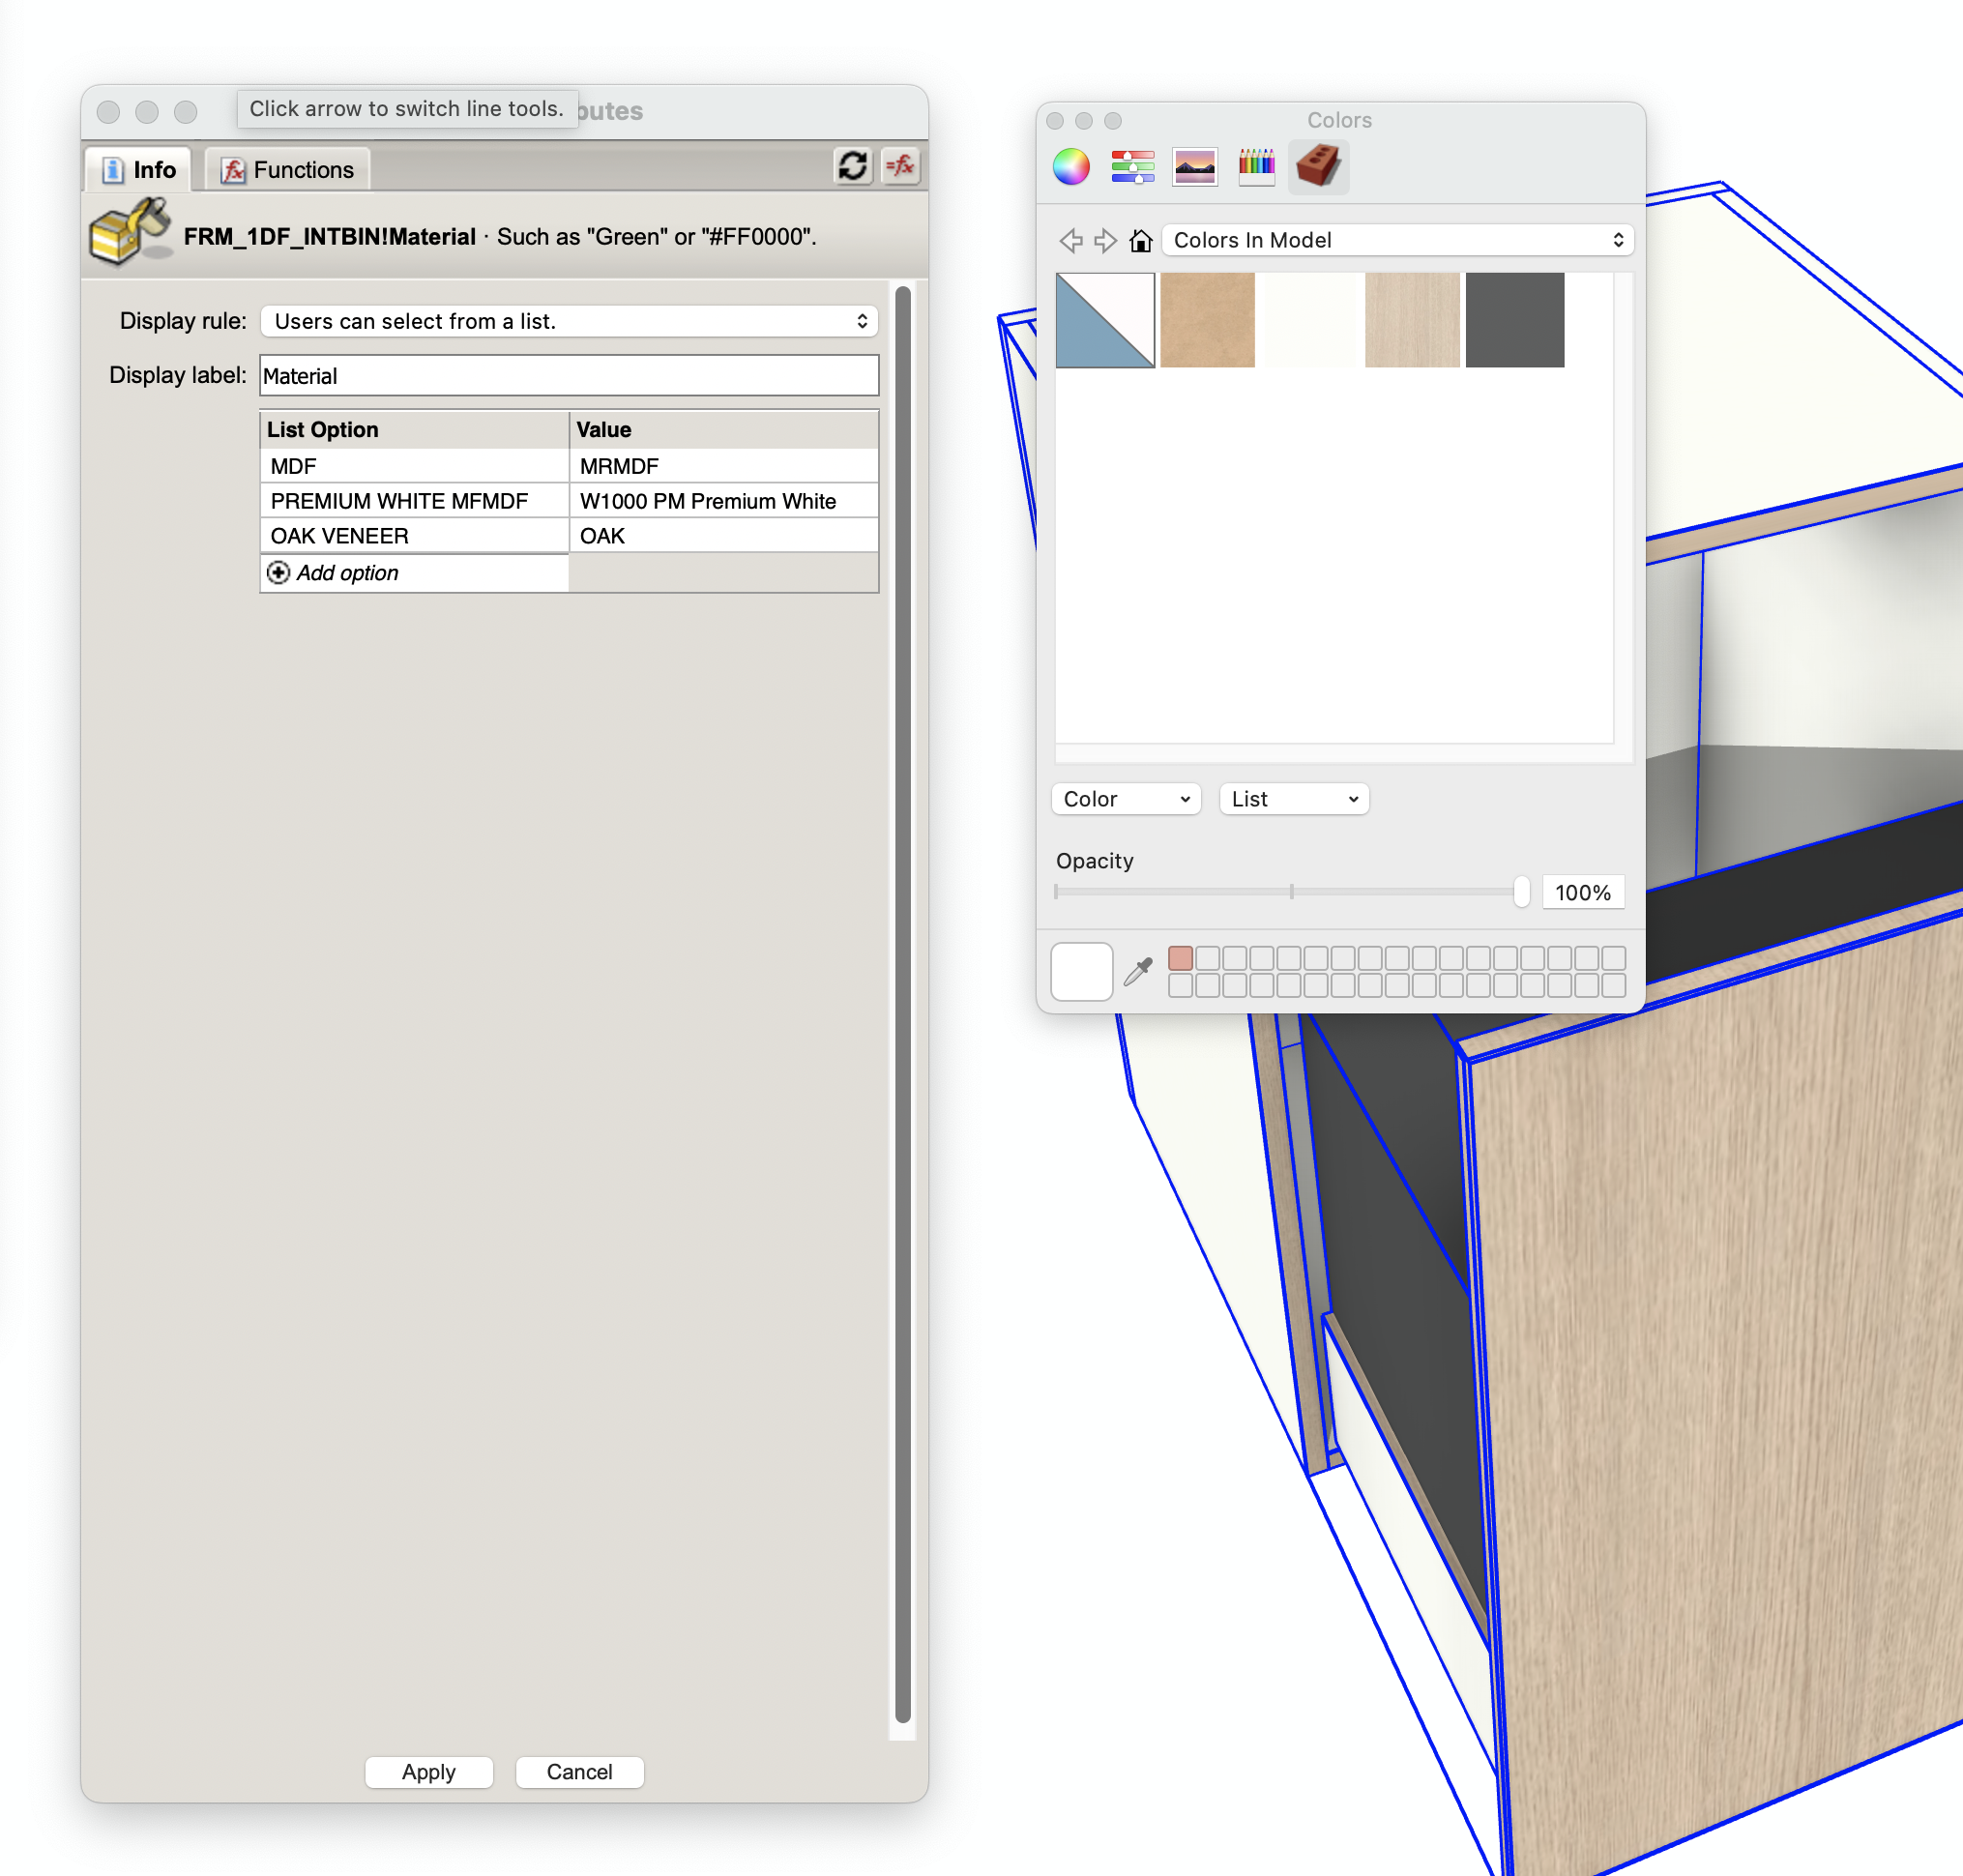Select the texture palettes brick icon
This screenshot has height=1876, width=1963.
(x=1318, y=167)
